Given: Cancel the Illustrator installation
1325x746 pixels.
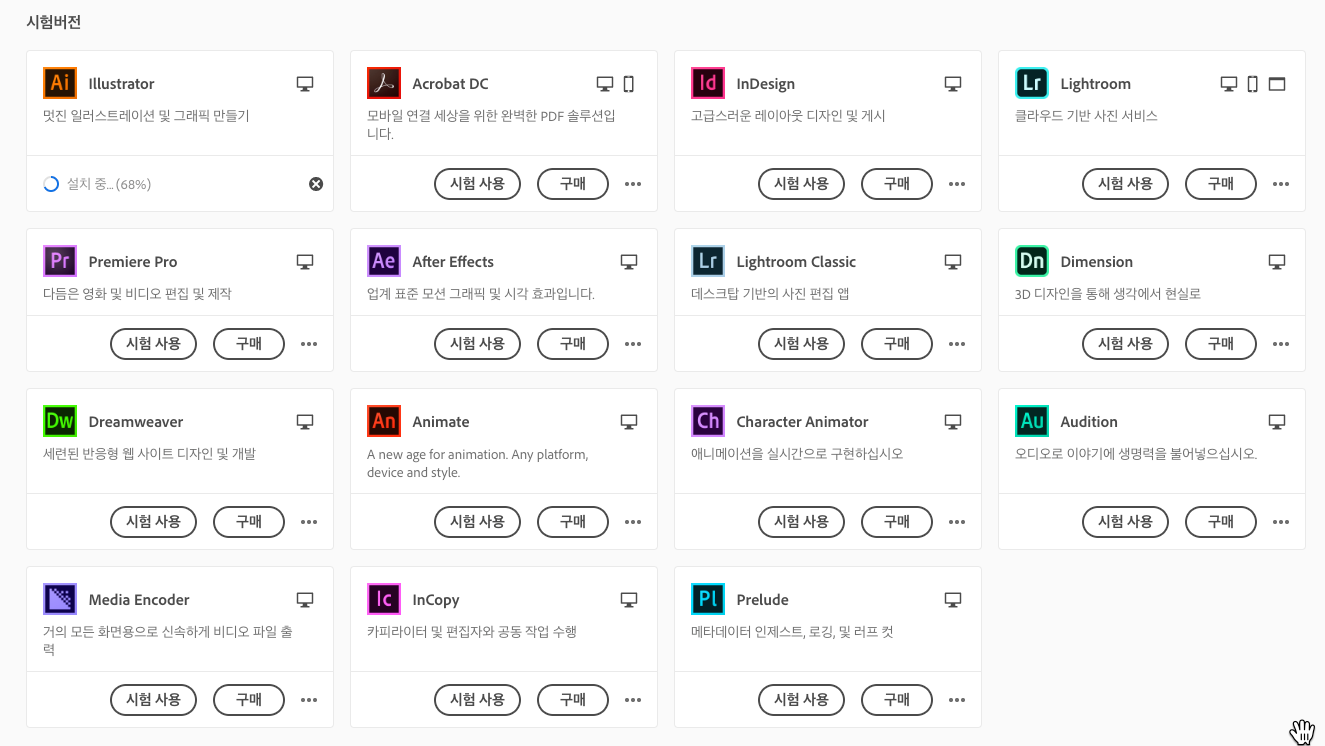Looking at the screenshot, I should [x=316, y=184].
